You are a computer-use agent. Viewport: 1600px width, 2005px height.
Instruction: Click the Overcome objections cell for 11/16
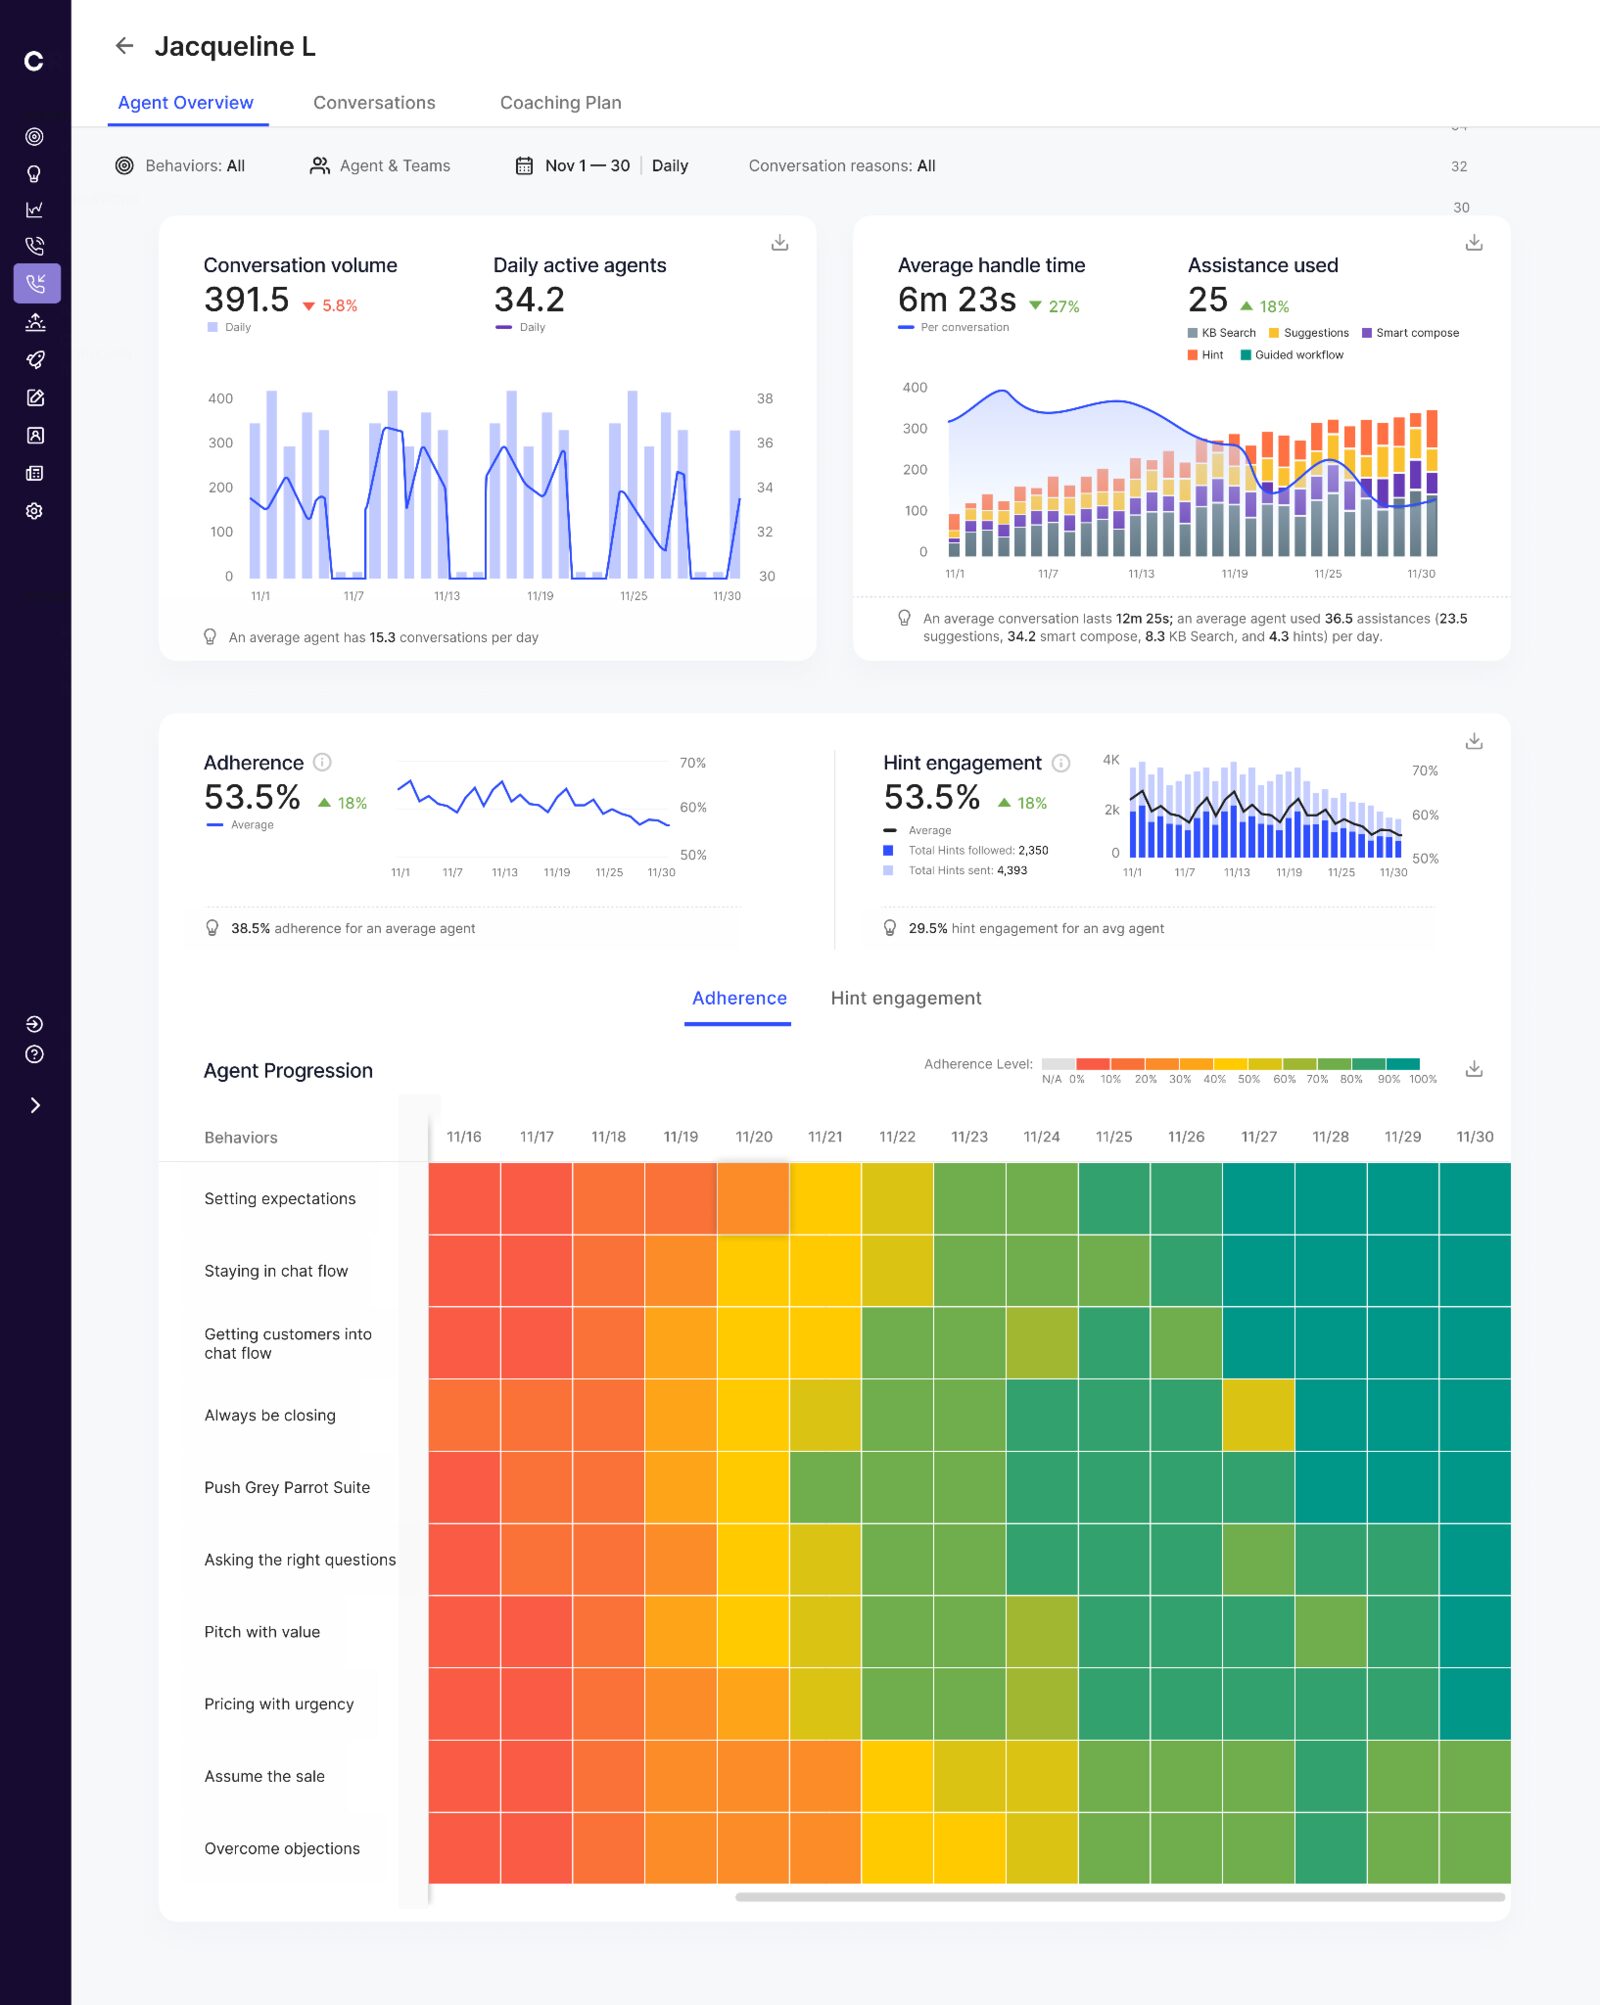click(x=464, y=1848)
